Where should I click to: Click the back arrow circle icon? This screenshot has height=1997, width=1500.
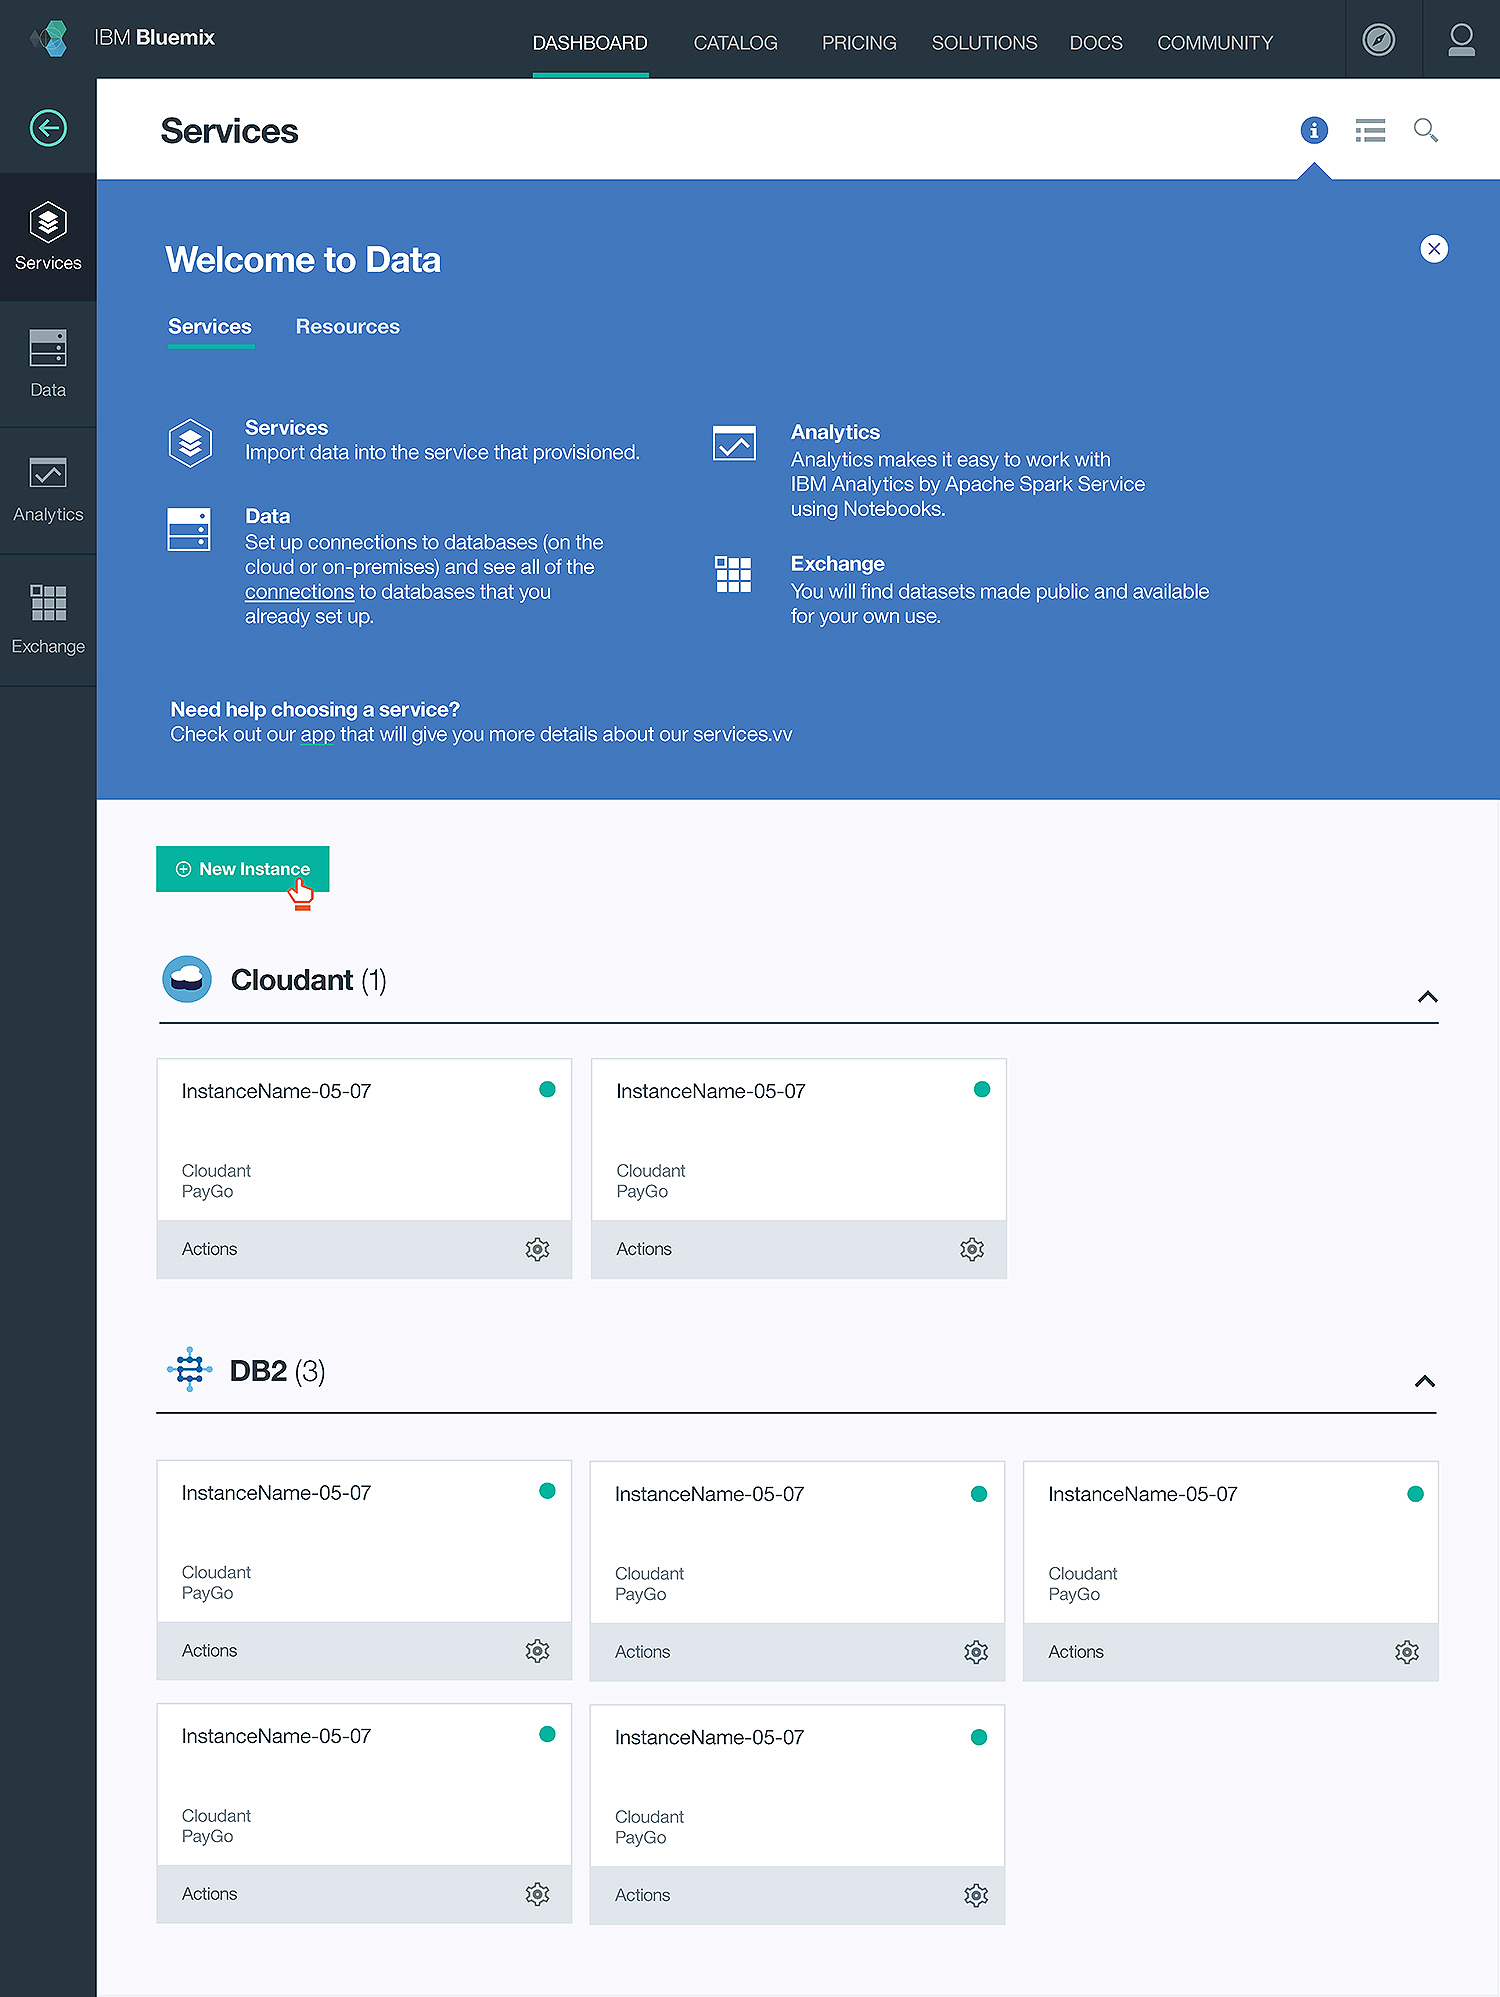48,128
